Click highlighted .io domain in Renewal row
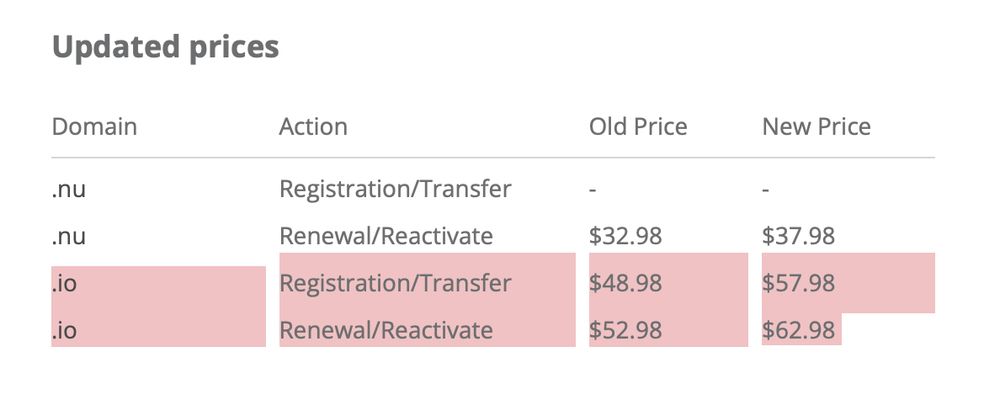The height and width of the screenshot is (401, 1000). pyautogui.click(x=64, y=330)
